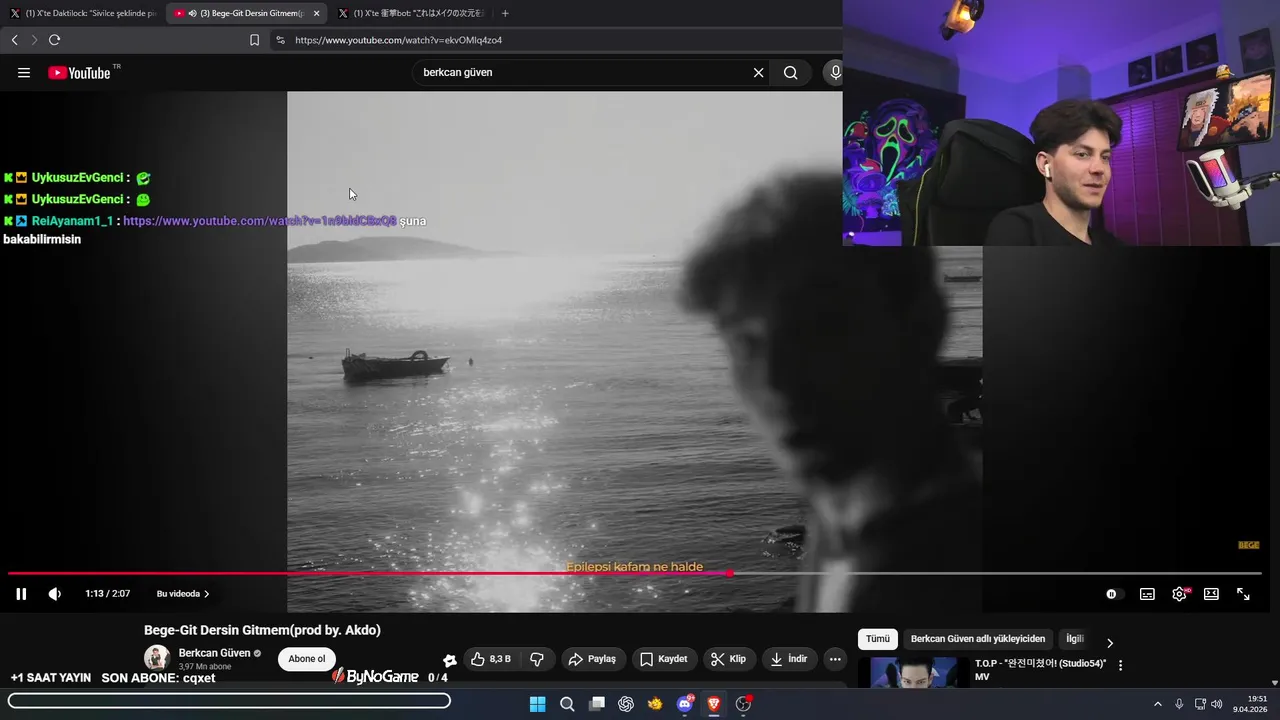Open ChatGPT from the taskbar
Viewport: 1280px width, 720px height.
626,704
